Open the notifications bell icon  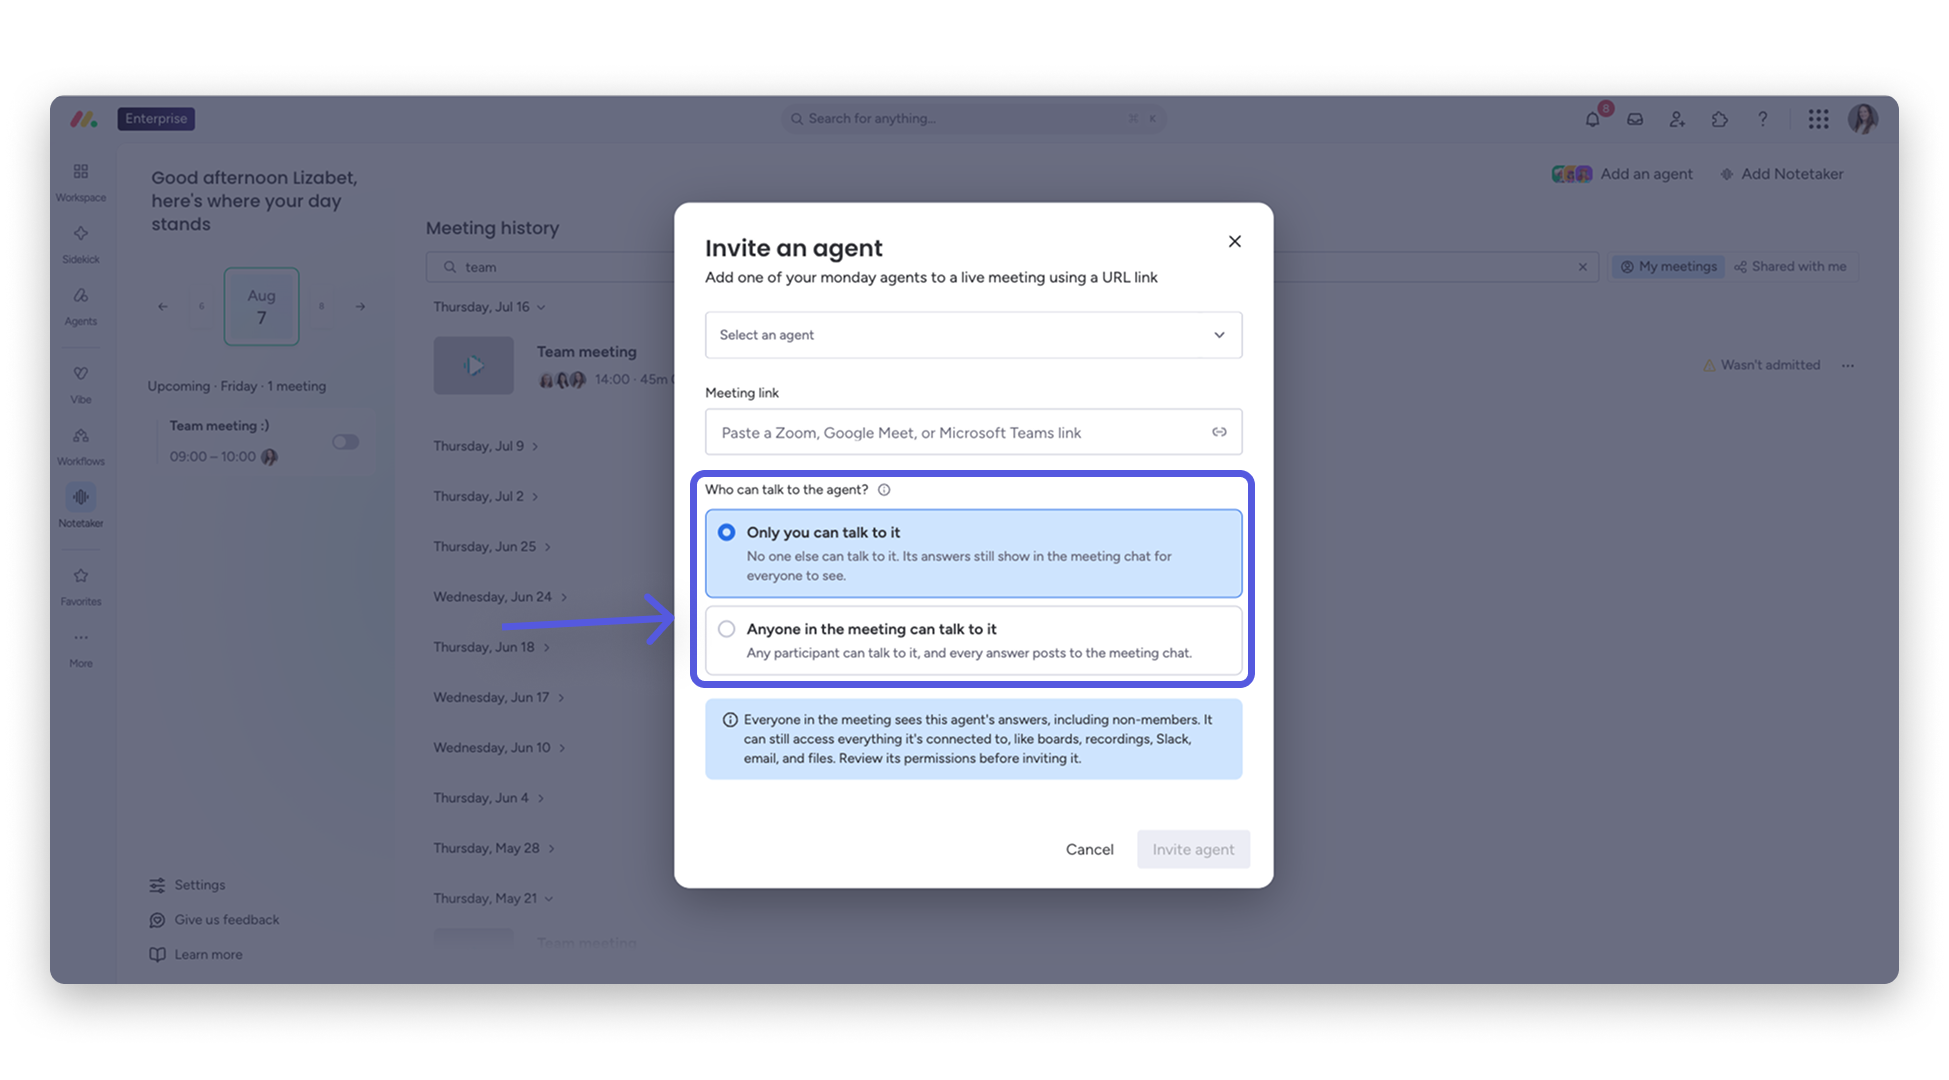coord(1592,119)
